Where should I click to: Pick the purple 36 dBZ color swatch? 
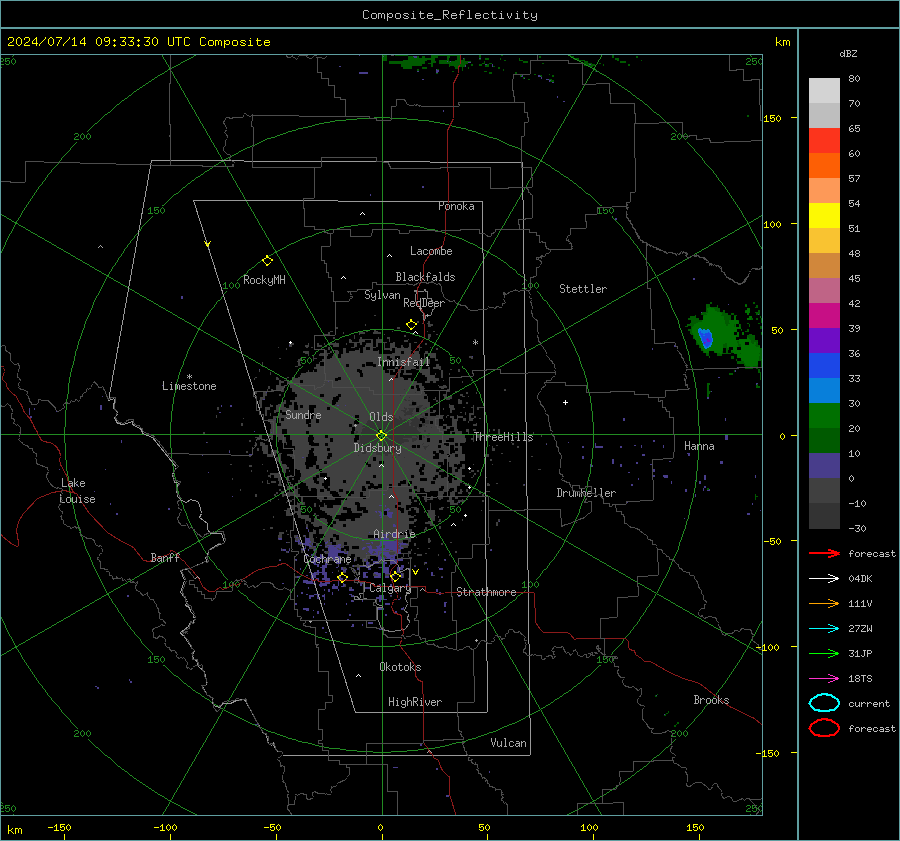tap(824, 340)
